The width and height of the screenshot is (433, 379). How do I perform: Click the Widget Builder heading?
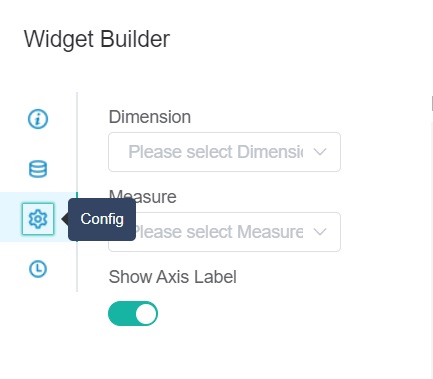tap(97, 39)
